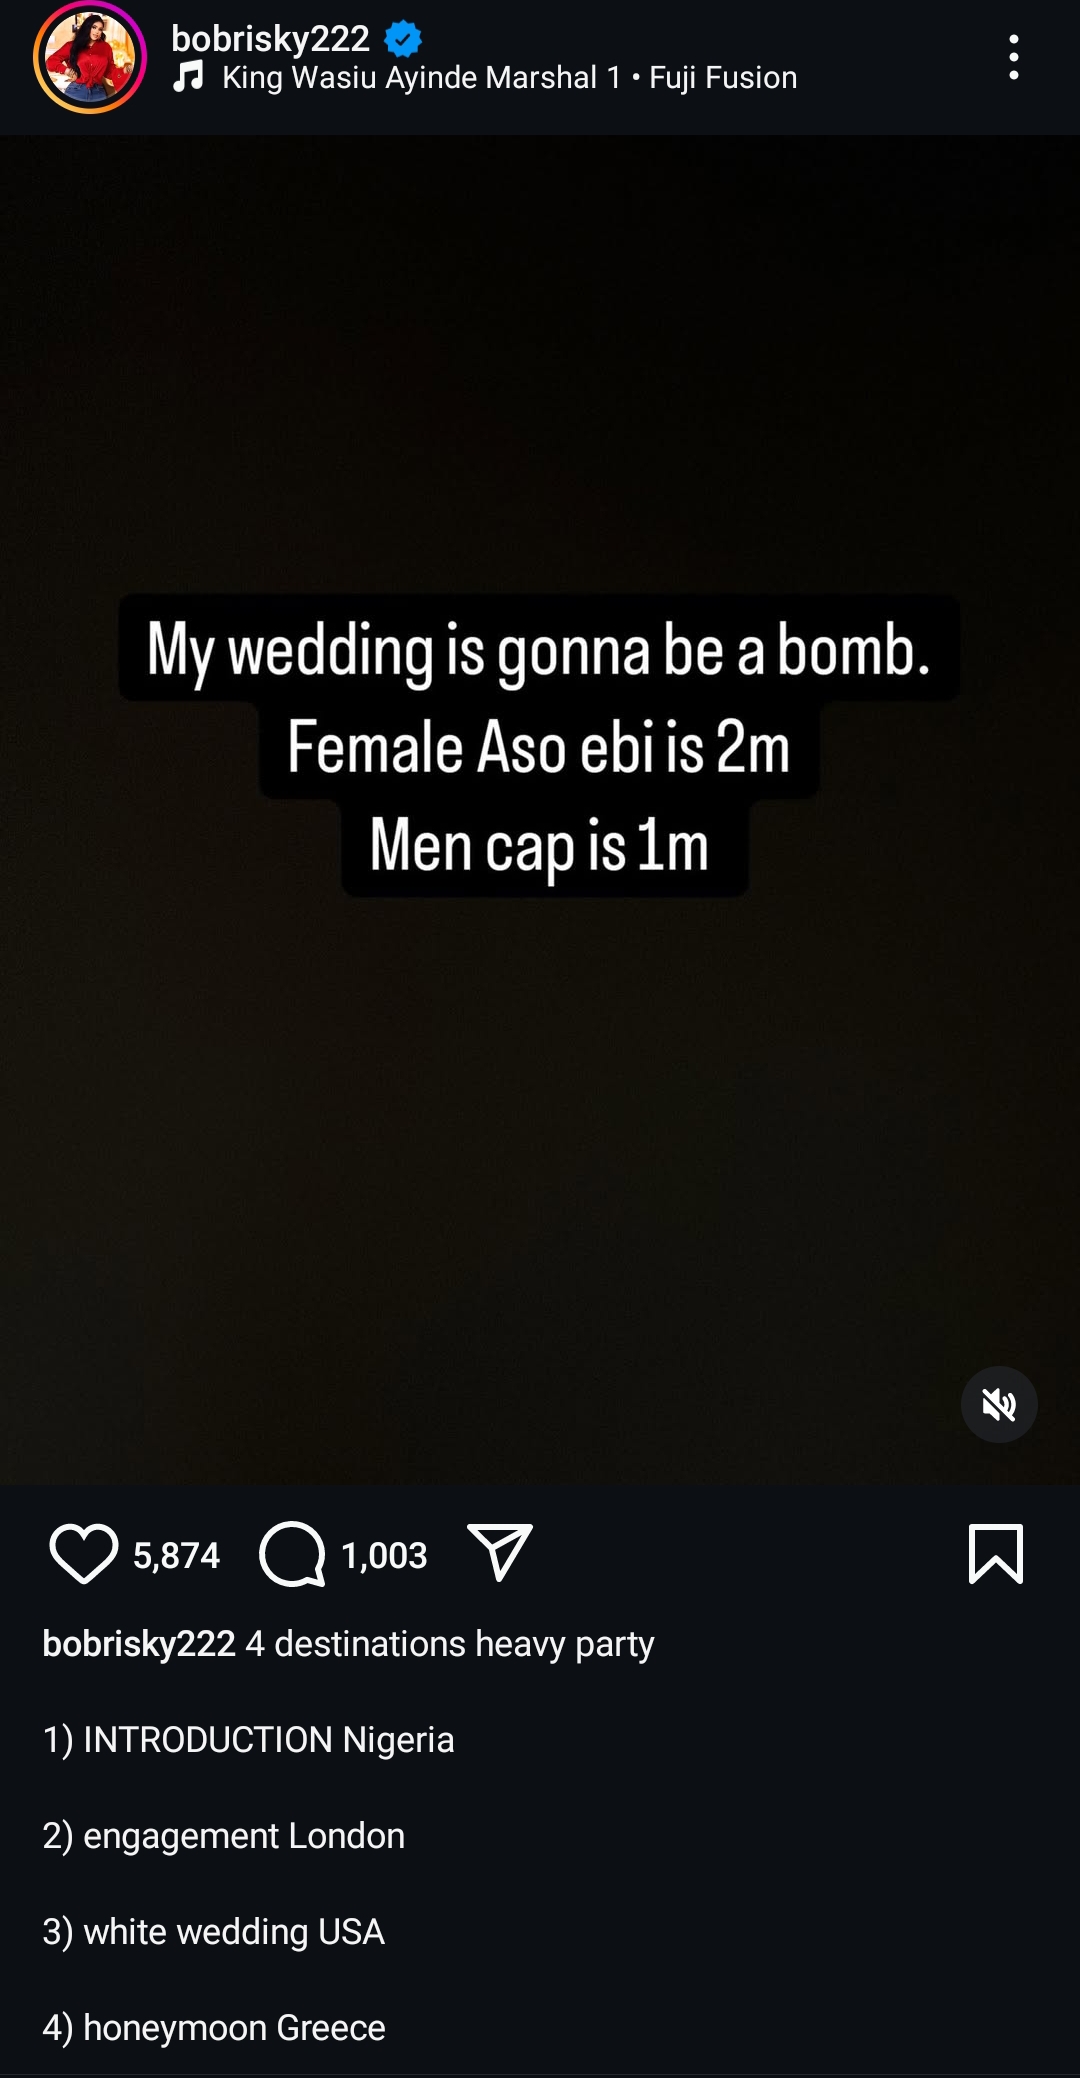This screenshot has width=1080, height=2078.
Task: Like the post with heart icon
Action: (x=84, y=1554)
